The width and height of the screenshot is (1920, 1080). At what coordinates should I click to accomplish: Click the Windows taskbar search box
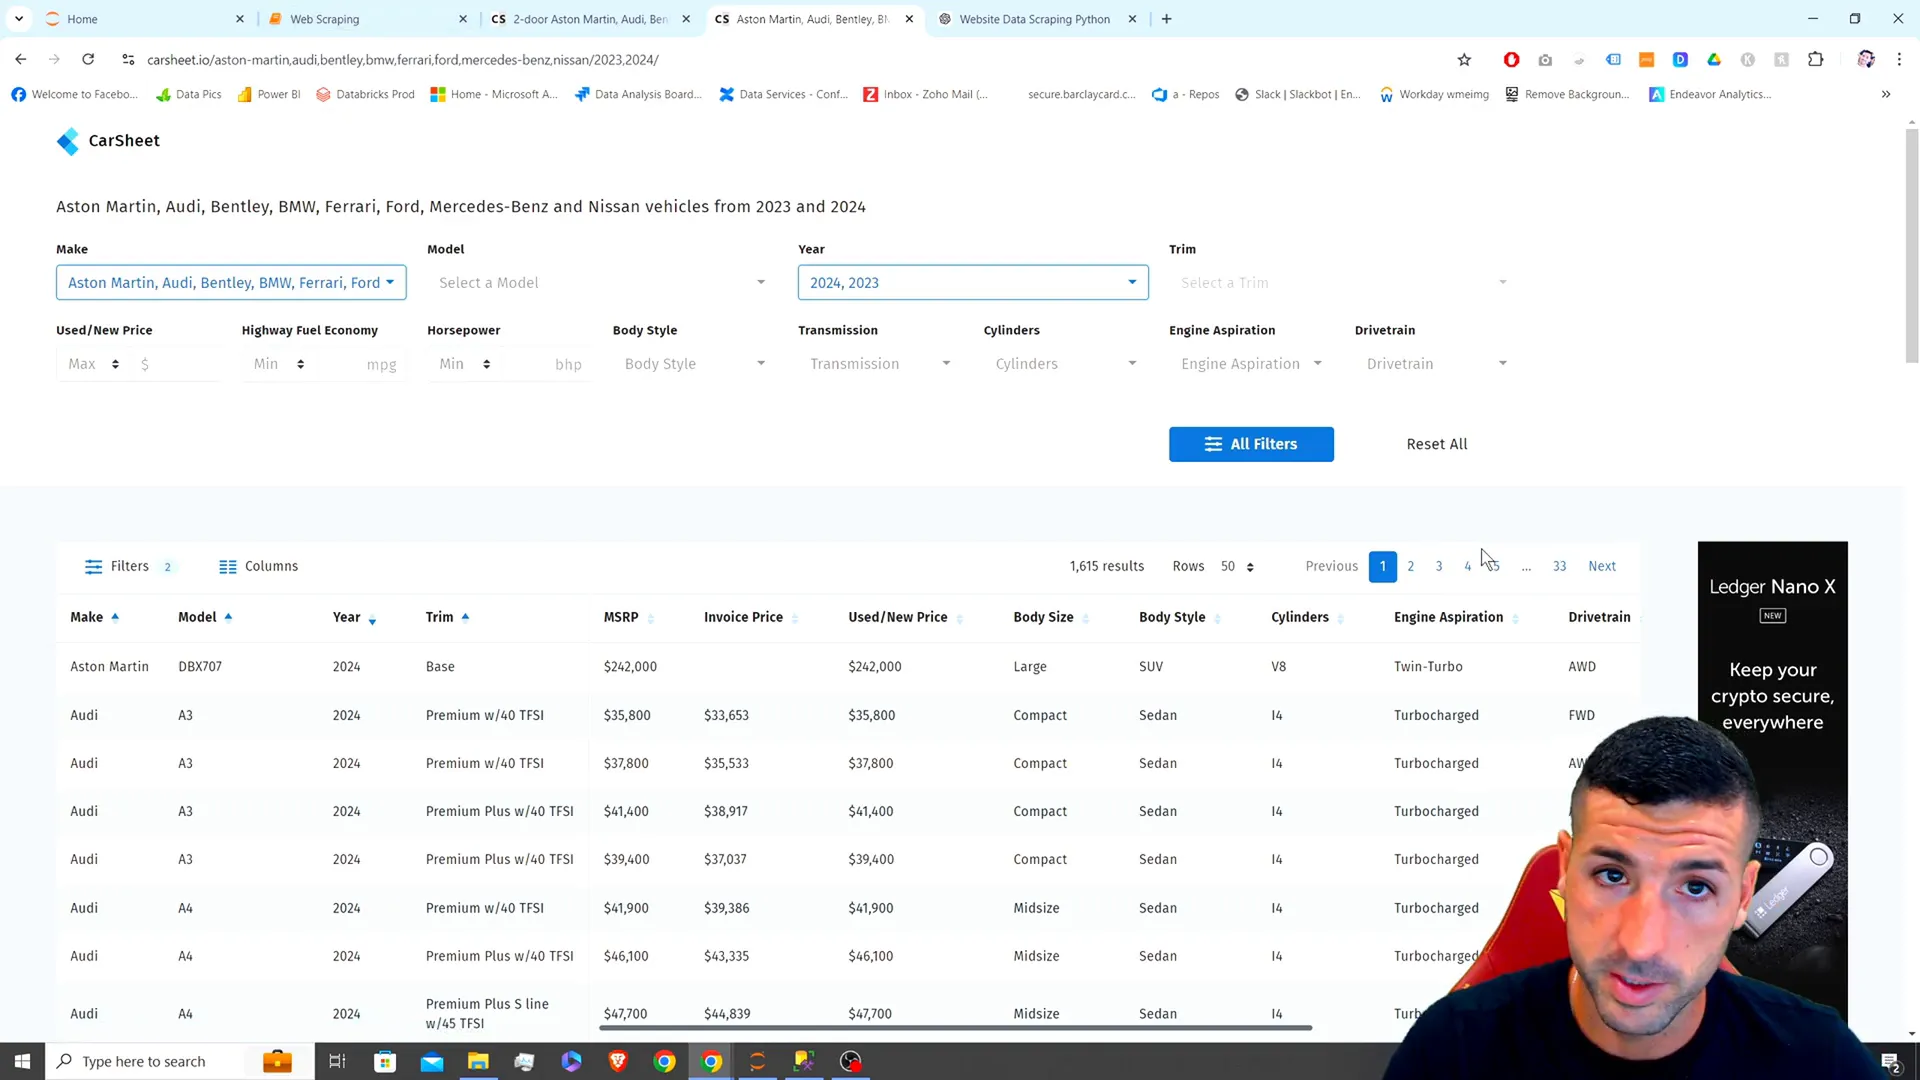pos(180,1061)
